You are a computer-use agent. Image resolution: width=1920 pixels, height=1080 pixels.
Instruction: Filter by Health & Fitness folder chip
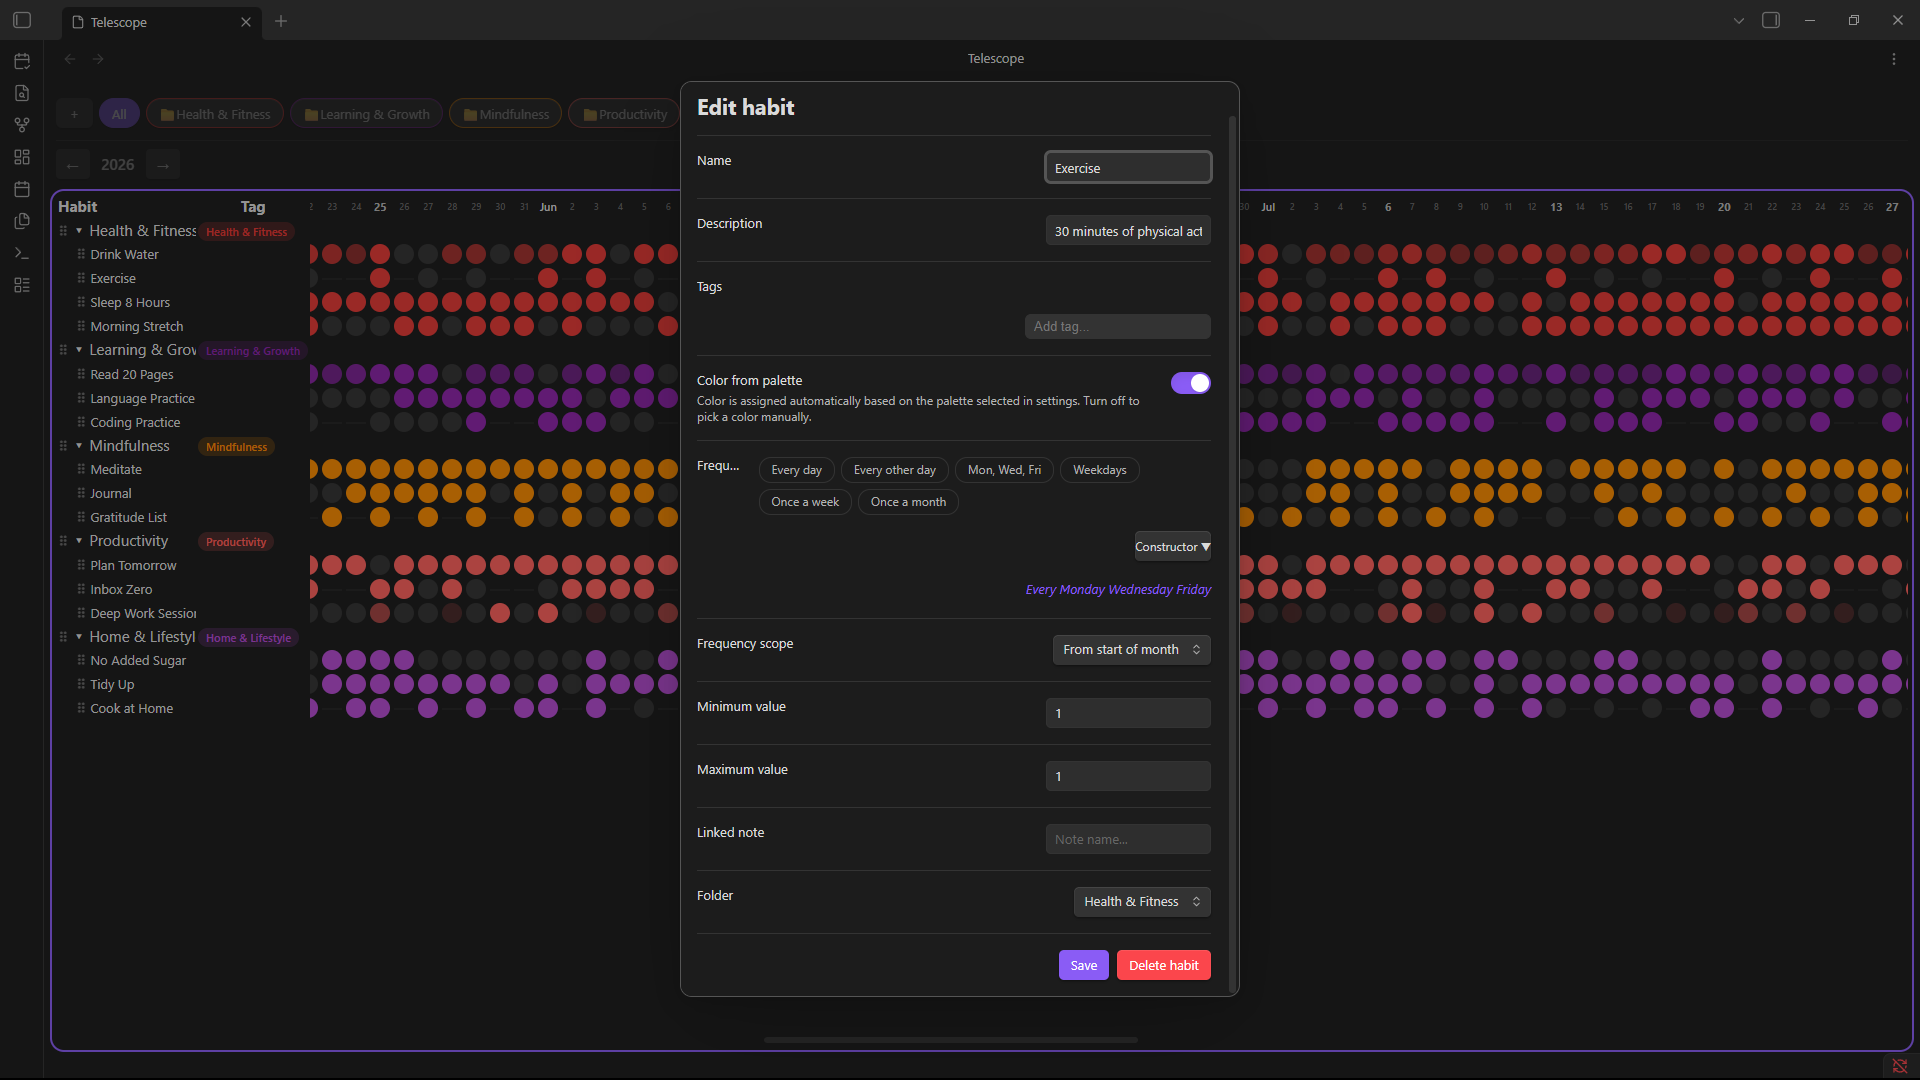point(215,114)
